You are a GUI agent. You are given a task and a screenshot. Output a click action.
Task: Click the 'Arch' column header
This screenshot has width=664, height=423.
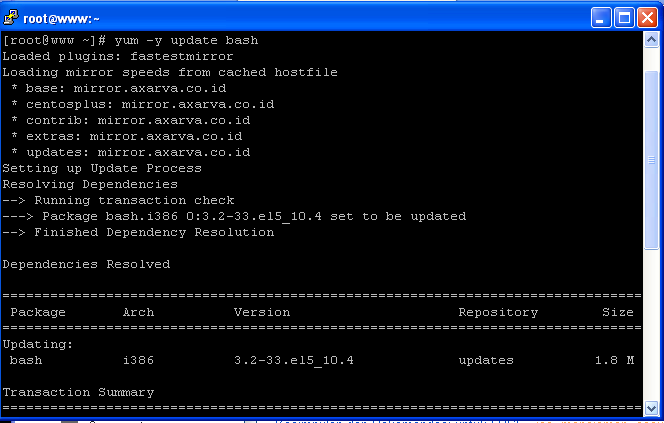click(x=138, y=312)
